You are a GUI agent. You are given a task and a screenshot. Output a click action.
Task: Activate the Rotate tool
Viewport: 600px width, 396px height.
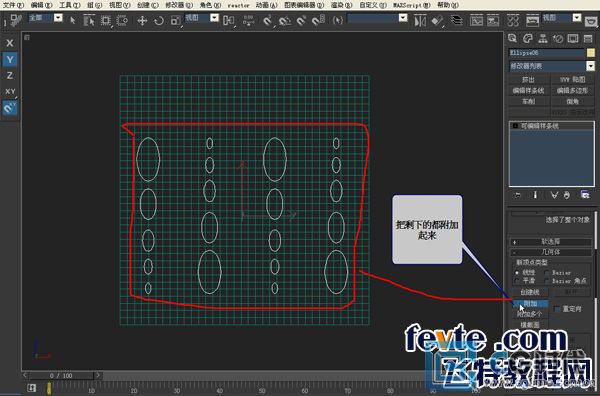(158, 20)
